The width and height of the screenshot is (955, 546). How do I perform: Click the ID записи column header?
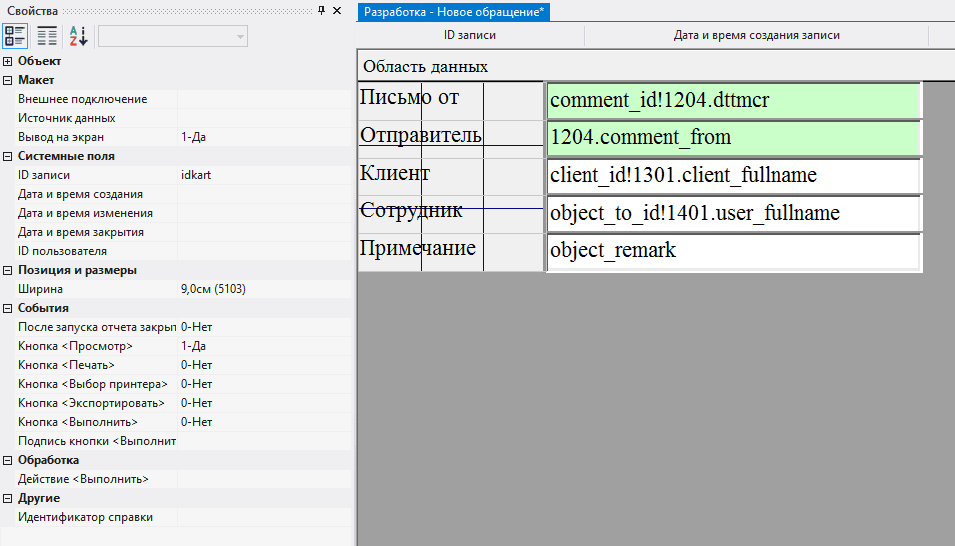[470, 35]
